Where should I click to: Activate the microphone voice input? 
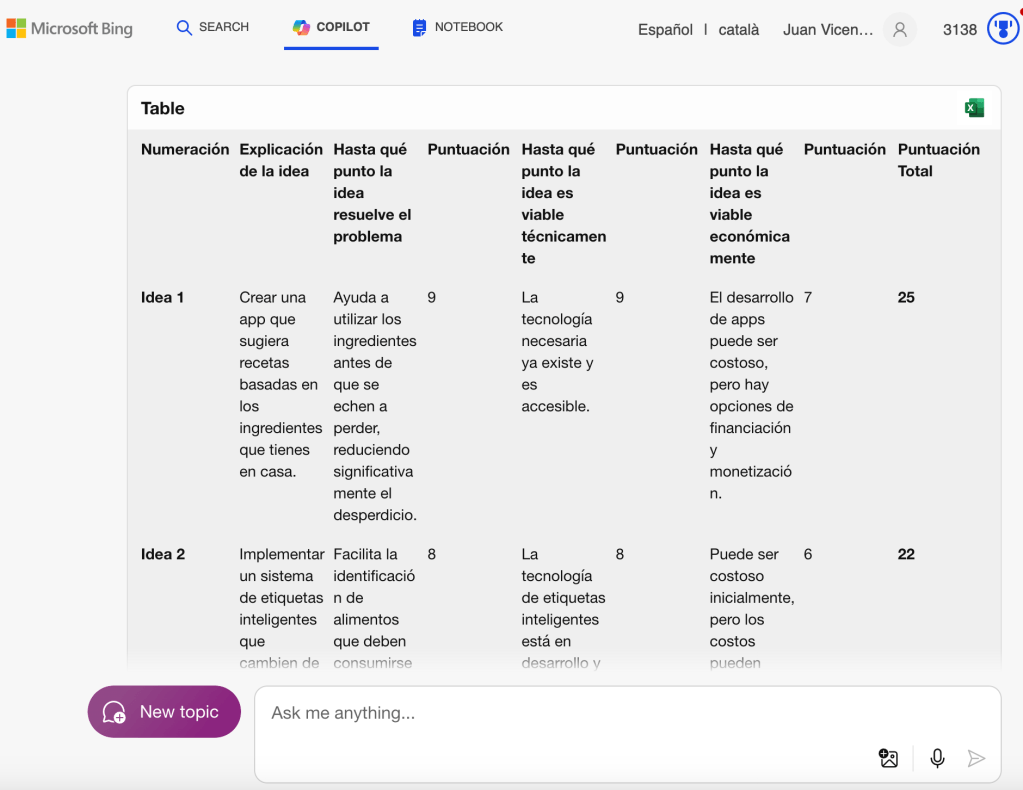pyautogui.click(x=937, y=758)
